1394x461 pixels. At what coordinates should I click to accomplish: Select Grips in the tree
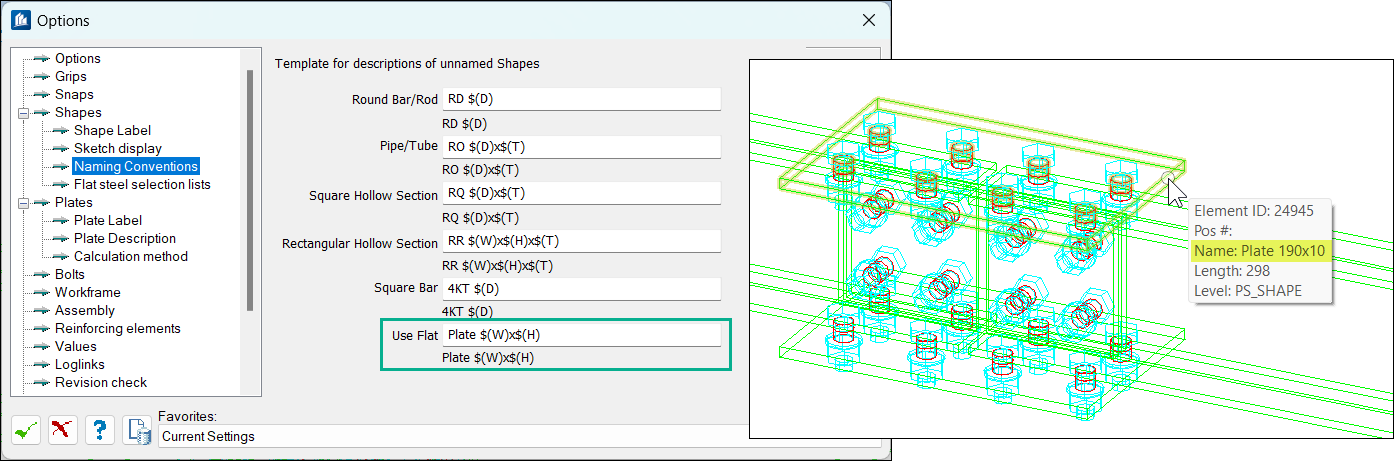[71, 77]
